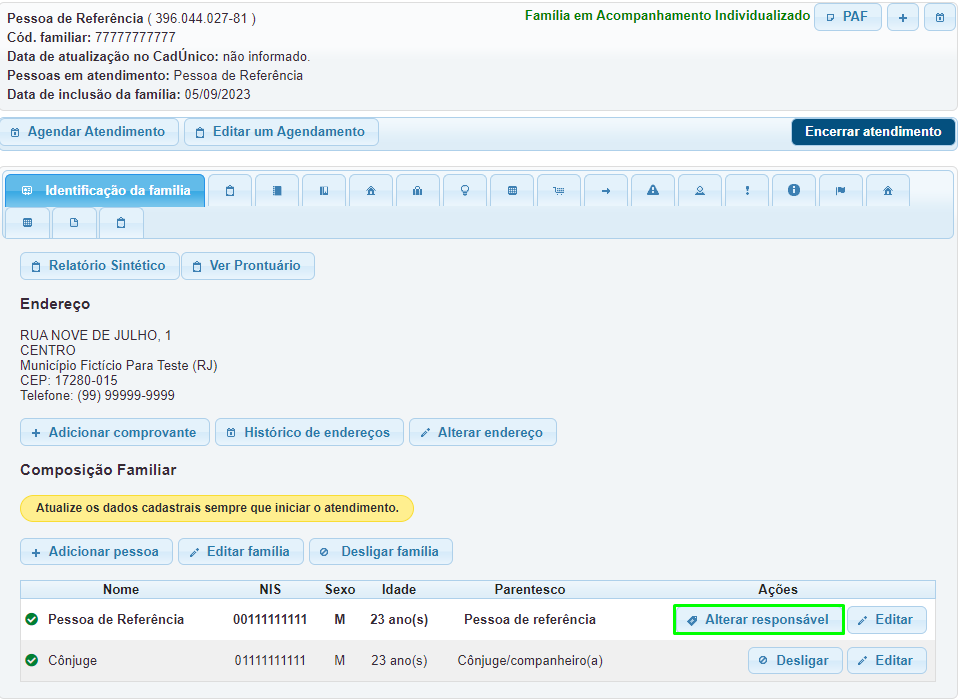Screen dimensions: 960x699
Task: Open Relatório Sintético report
Action: tap(100, 266)
